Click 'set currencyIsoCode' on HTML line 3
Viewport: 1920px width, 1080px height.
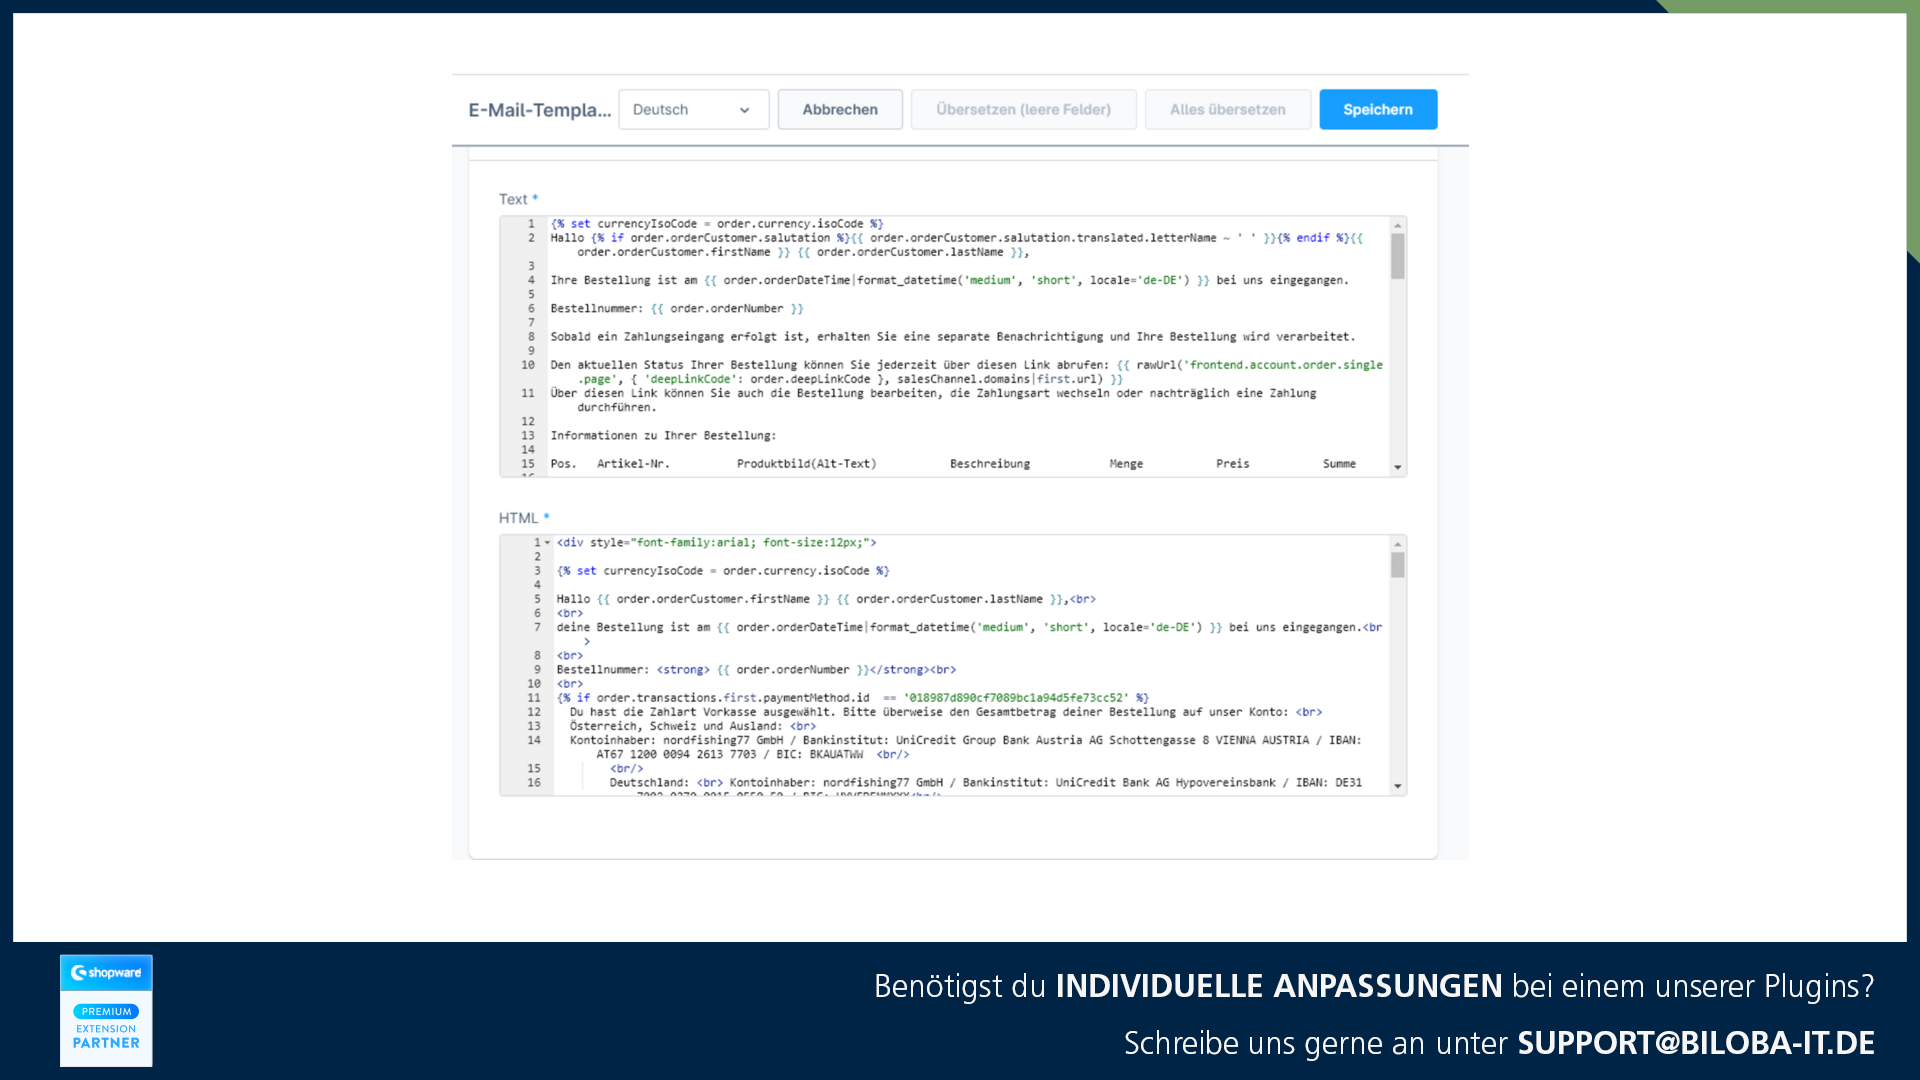[723, 571]
